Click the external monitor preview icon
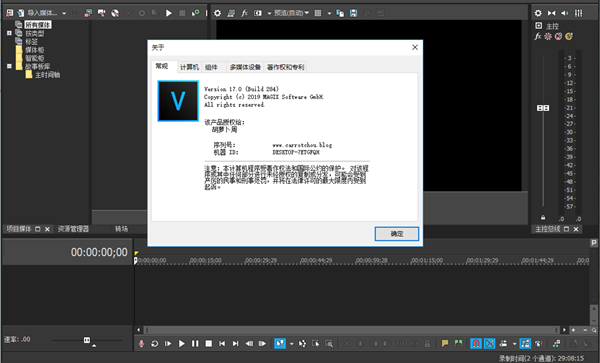 tap(231, 13)
